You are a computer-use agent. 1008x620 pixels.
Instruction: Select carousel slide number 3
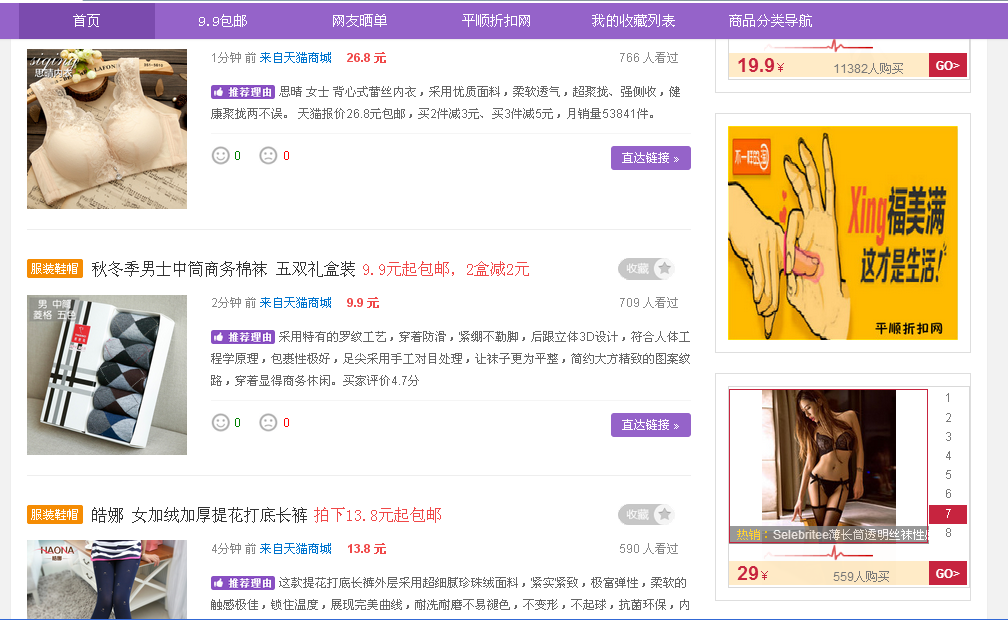pos(948,437)
